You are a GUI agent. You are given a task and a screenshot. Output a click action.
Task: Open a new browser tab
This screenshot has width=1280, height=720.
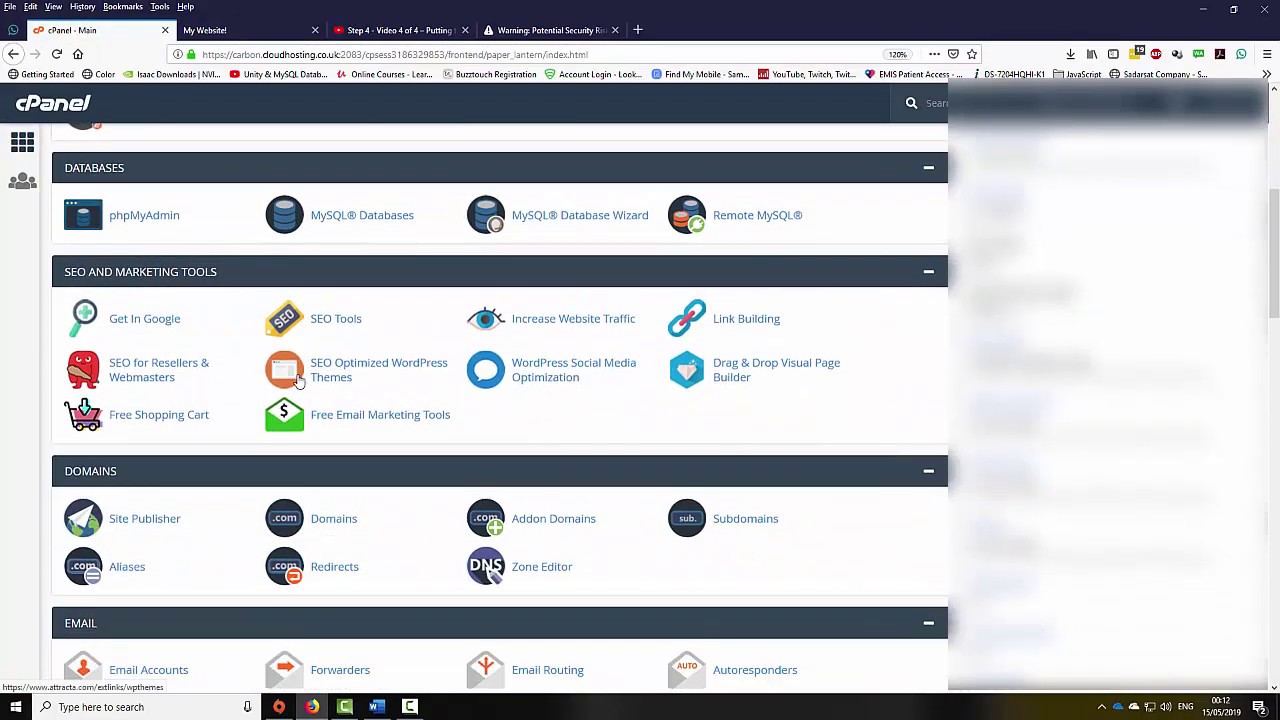637,30
